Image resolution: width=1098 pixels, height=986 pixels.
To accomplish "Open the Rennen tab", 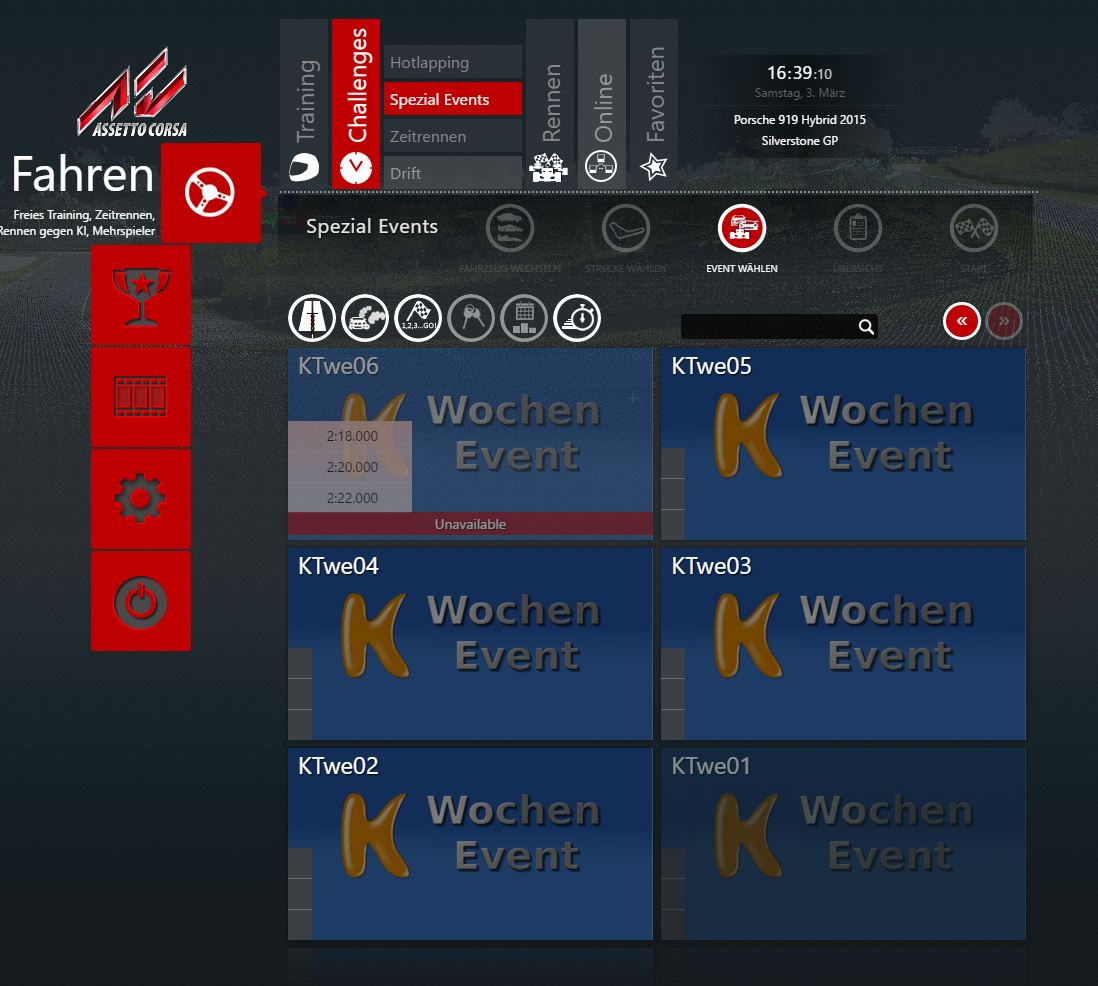I will (550, 102).
